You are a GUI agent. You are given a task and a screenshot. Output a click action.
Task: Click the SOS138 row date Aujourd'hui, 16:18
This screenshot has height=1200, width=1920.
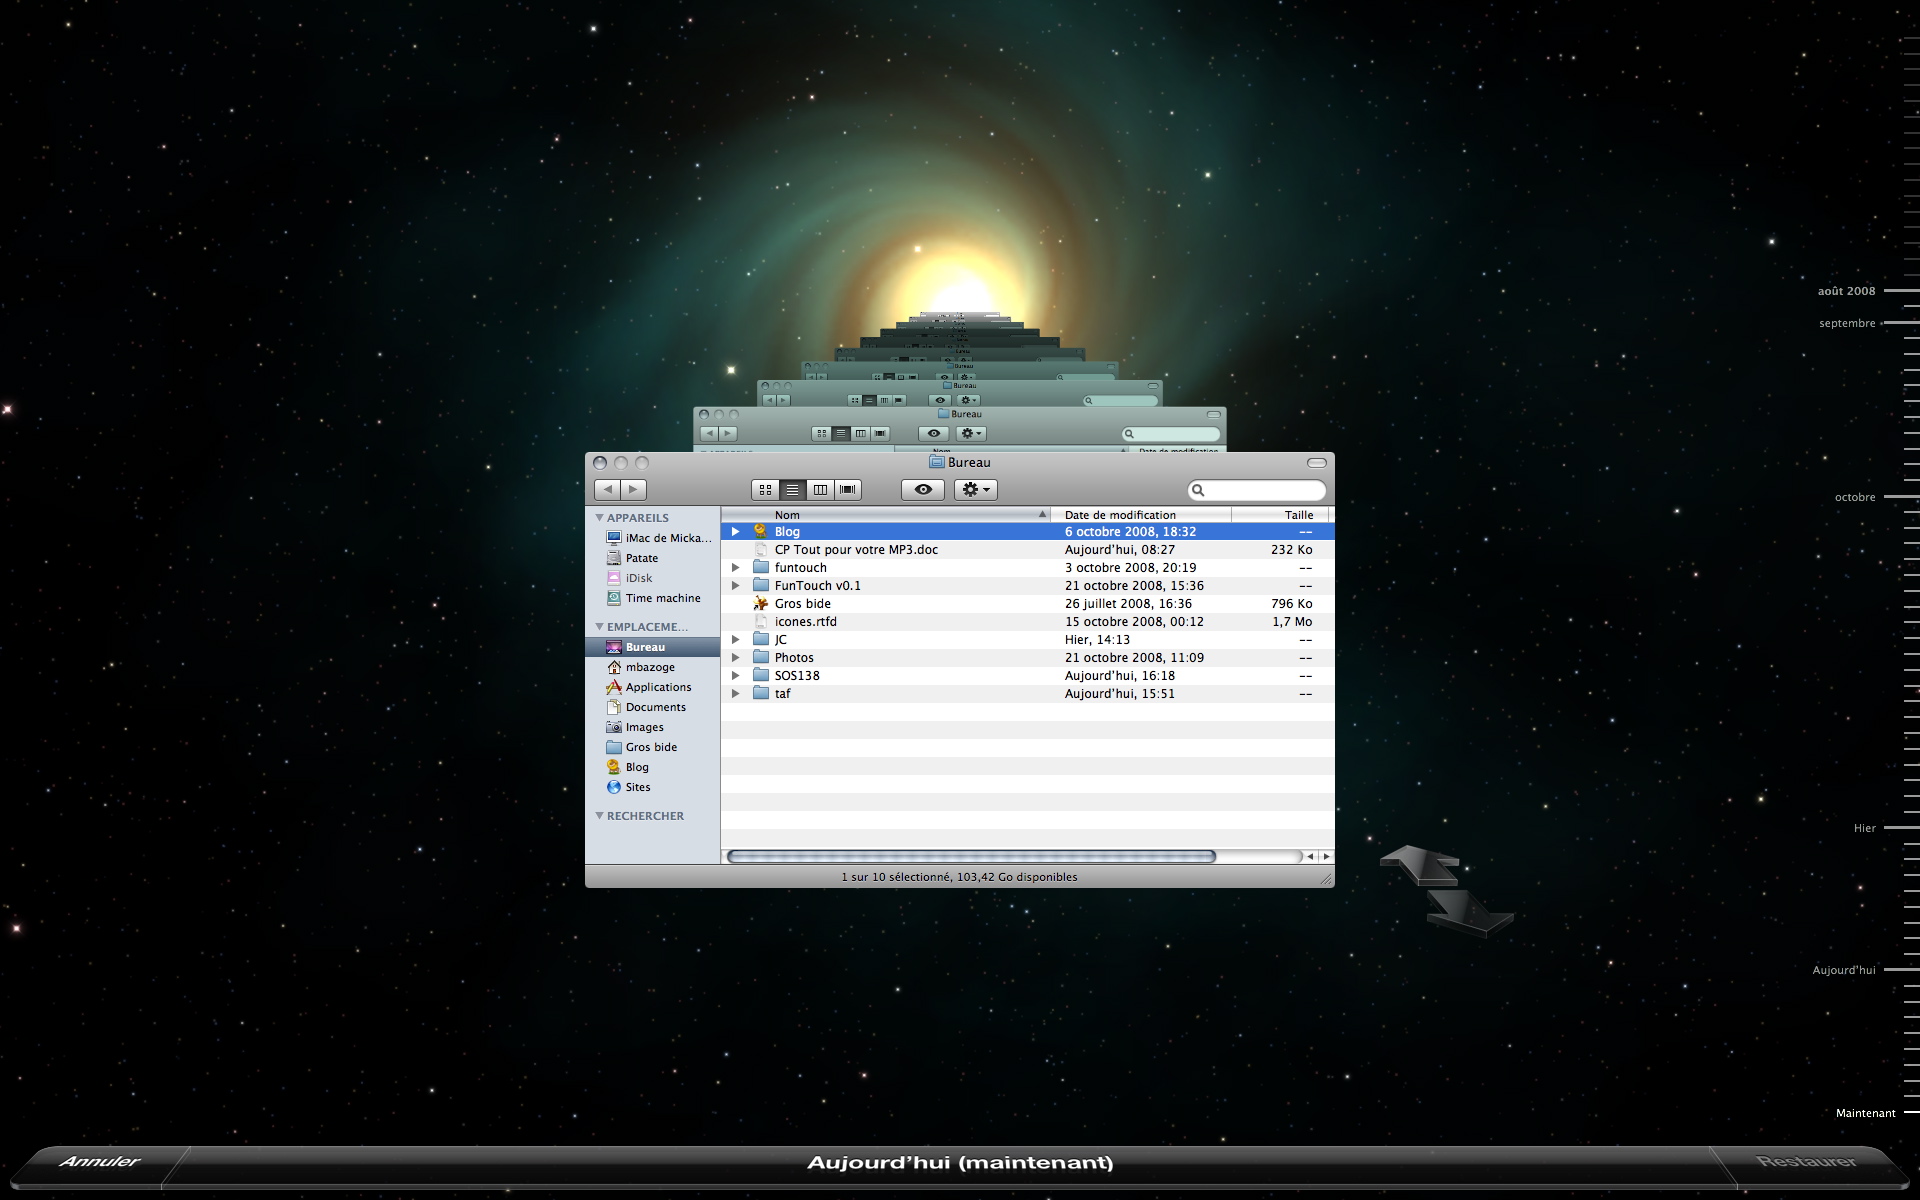[1120, 676]
